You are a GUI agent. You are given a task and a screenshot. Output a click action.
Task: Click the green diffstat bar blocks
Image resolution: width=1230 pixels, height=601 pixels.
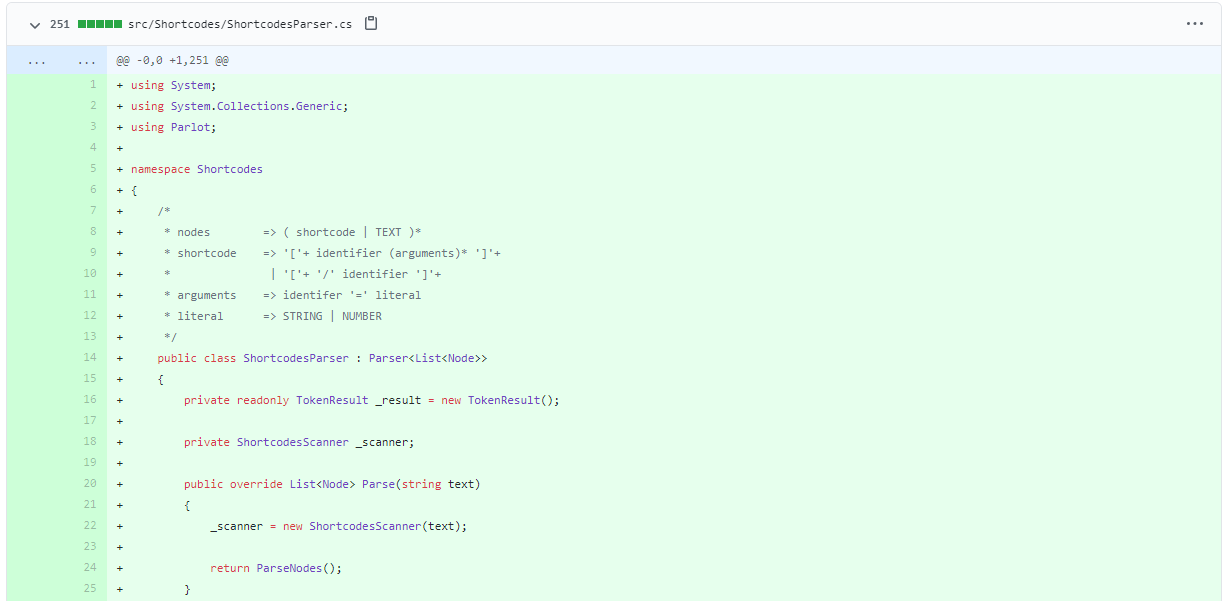click(x=99, y=24)
